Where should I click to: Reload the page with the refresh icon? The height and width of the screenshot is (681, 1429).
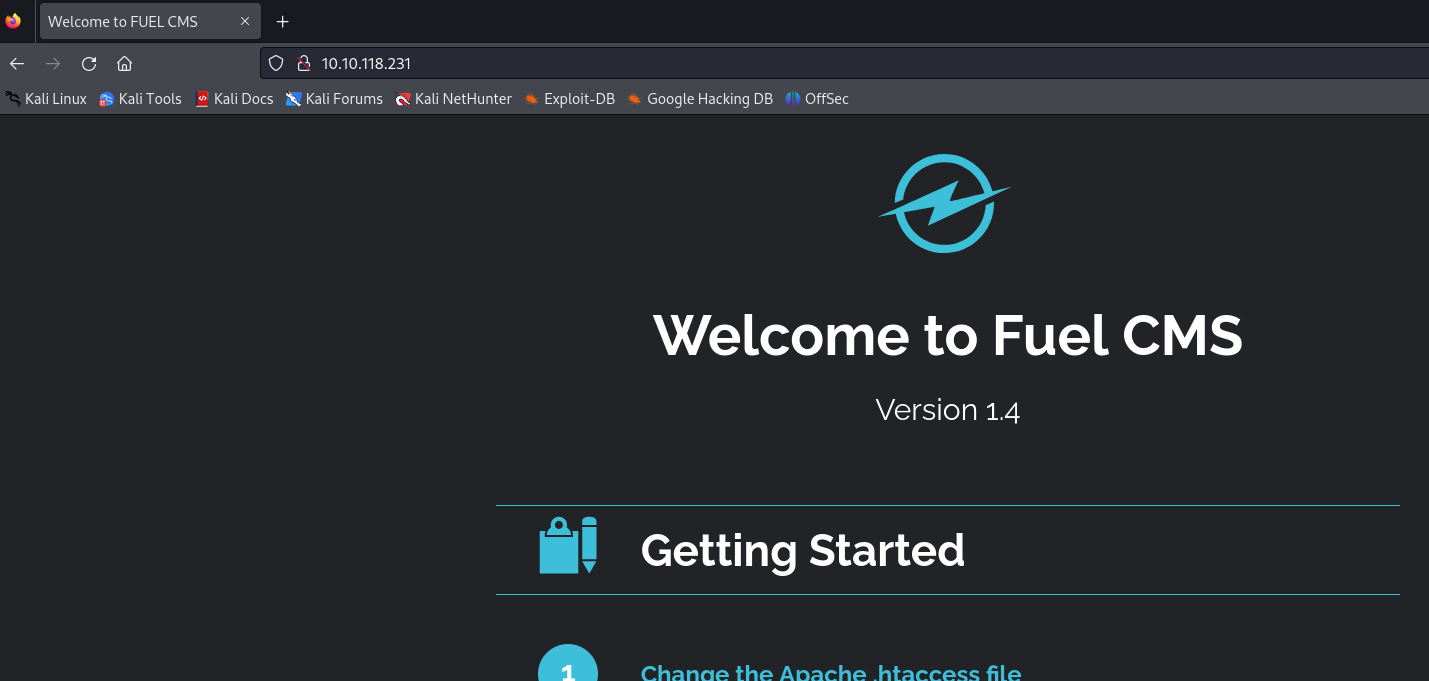(89, 64)
